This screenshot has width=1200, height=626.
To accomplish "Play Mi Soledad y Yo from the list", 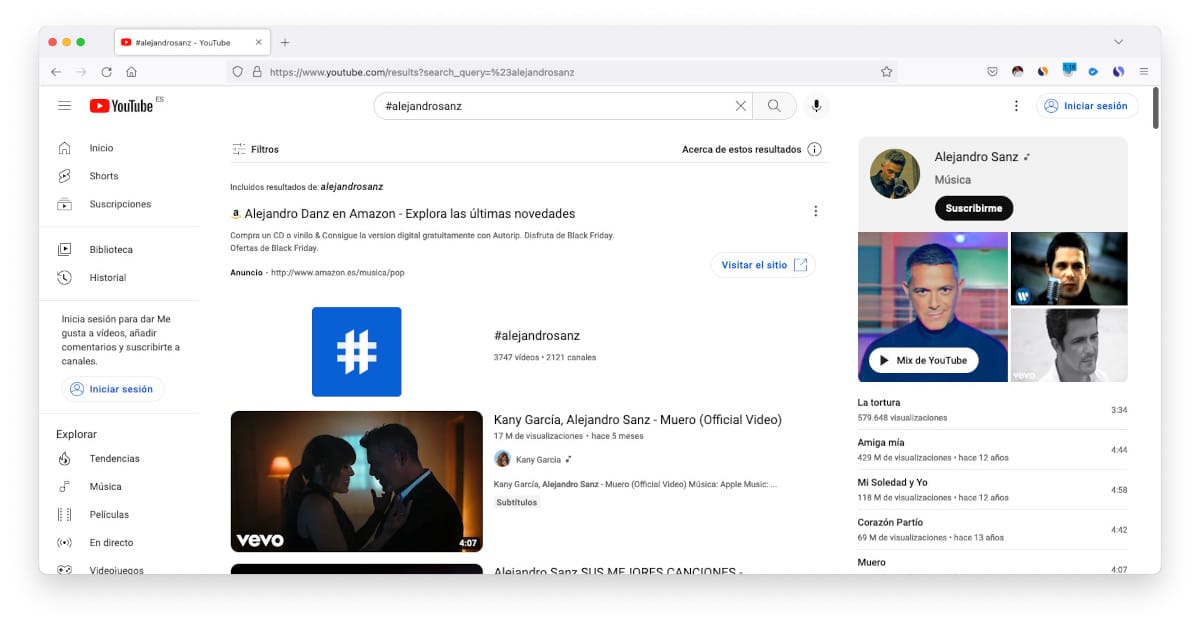I will coord(992,490).
